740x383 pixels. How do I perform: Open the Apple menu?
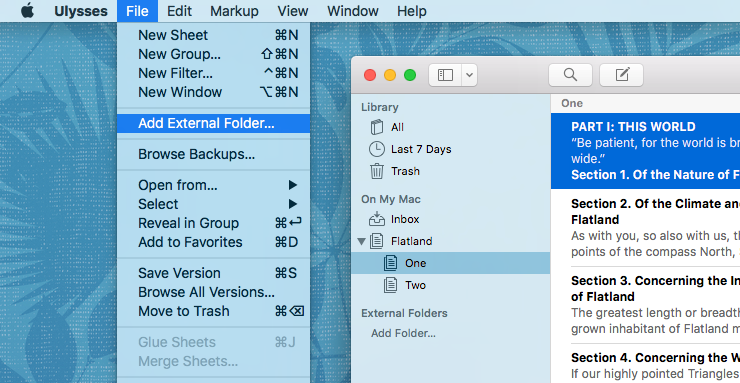coord(27,11)
